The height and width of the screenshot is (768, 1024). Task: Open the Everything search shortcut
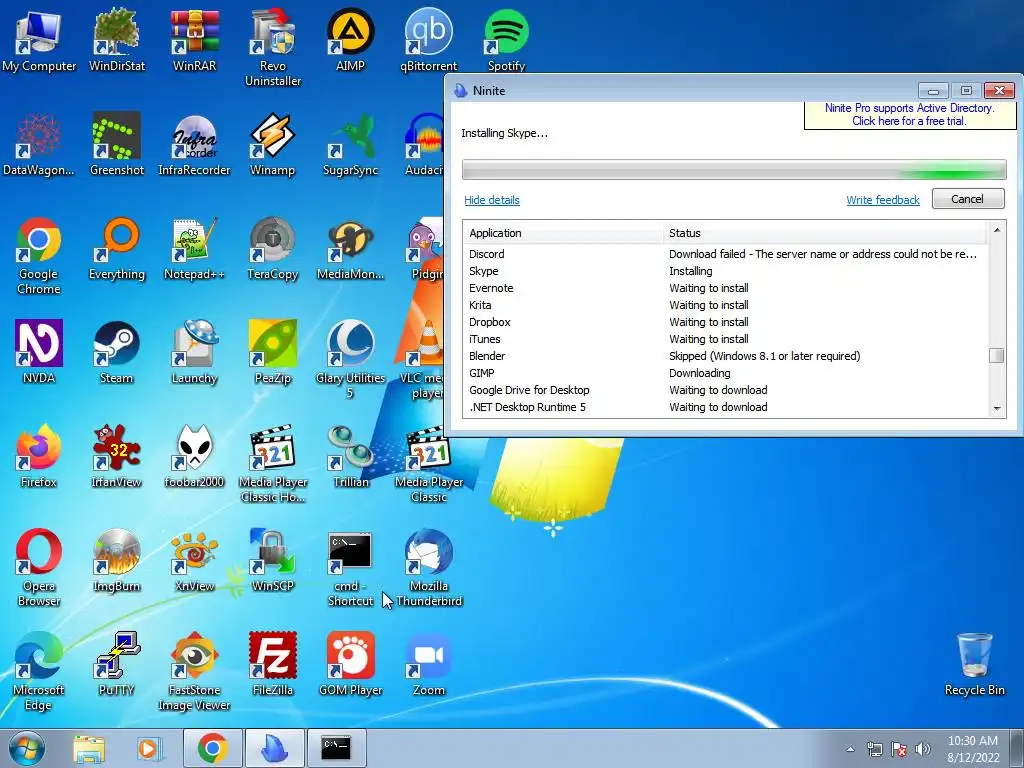pos(116,248)
